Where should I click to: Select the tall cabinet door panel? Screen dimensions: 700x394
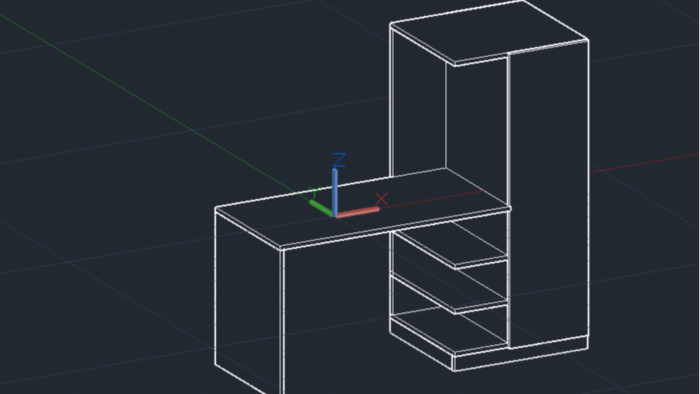point(549,194)
